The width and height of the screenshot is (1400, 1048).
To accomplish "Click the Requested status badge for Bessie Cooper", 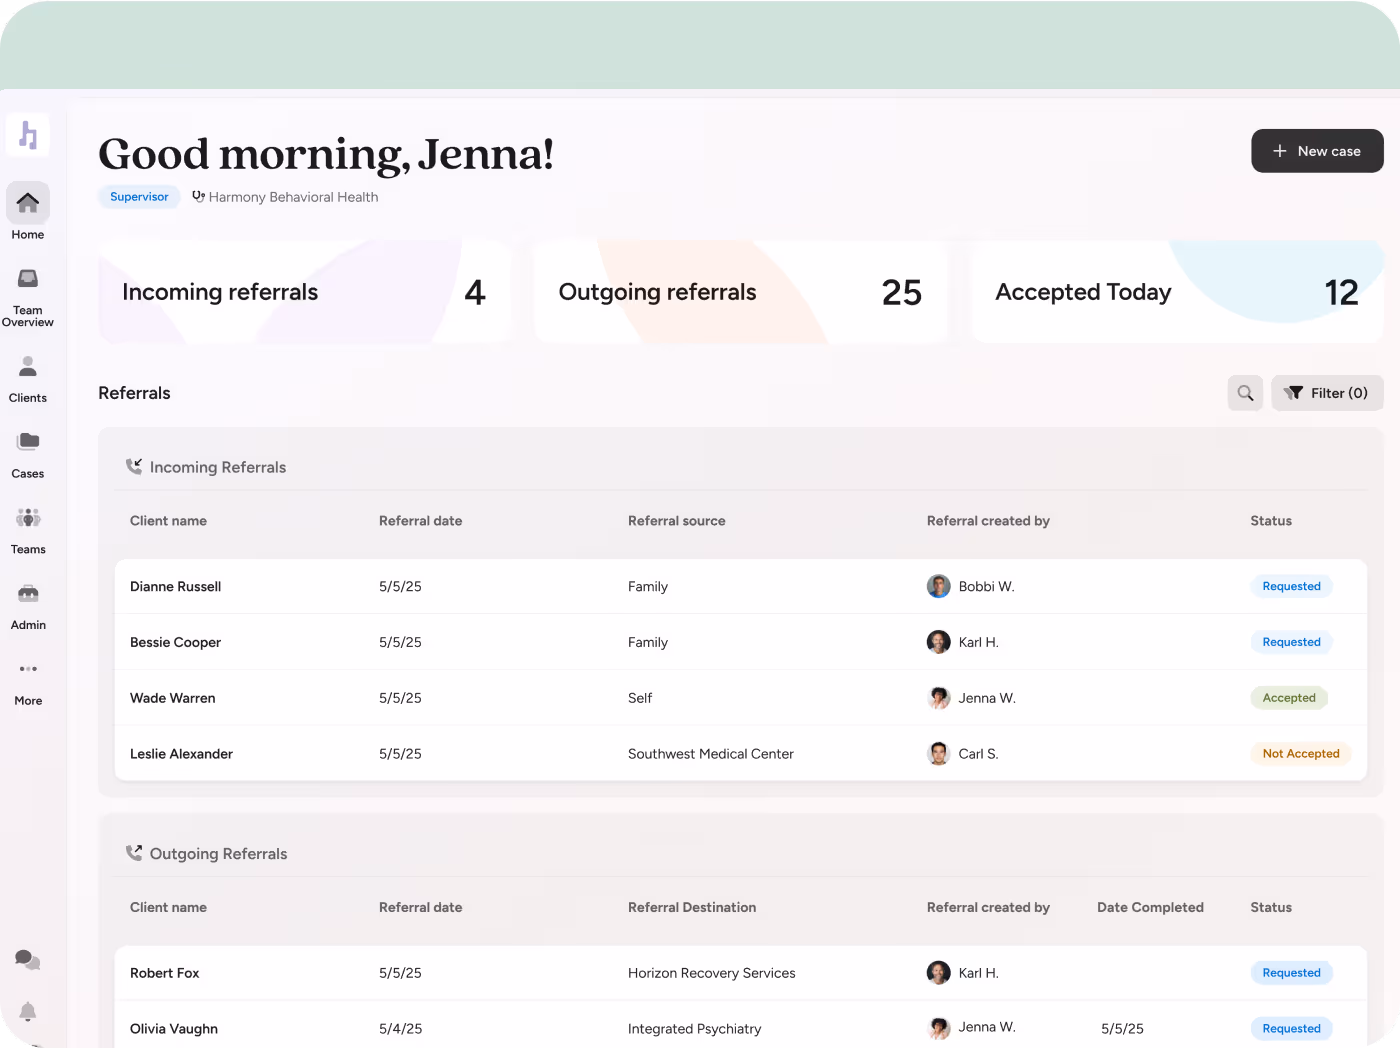I will pos(1291,642).
